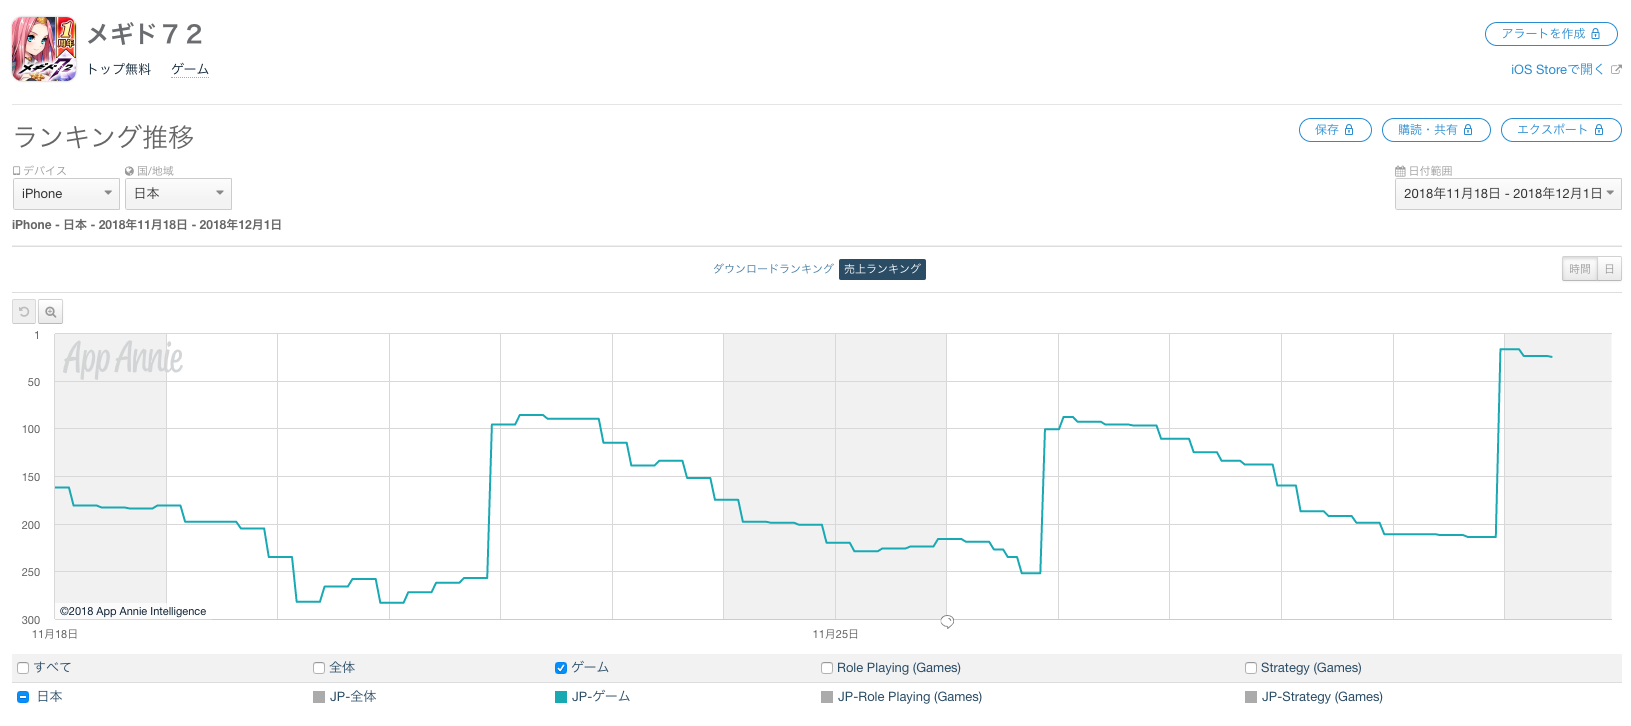Viewport: 1631px width, 726px height.
Task: Open iOS Storeで開く link
Action: click(1557, 70)
